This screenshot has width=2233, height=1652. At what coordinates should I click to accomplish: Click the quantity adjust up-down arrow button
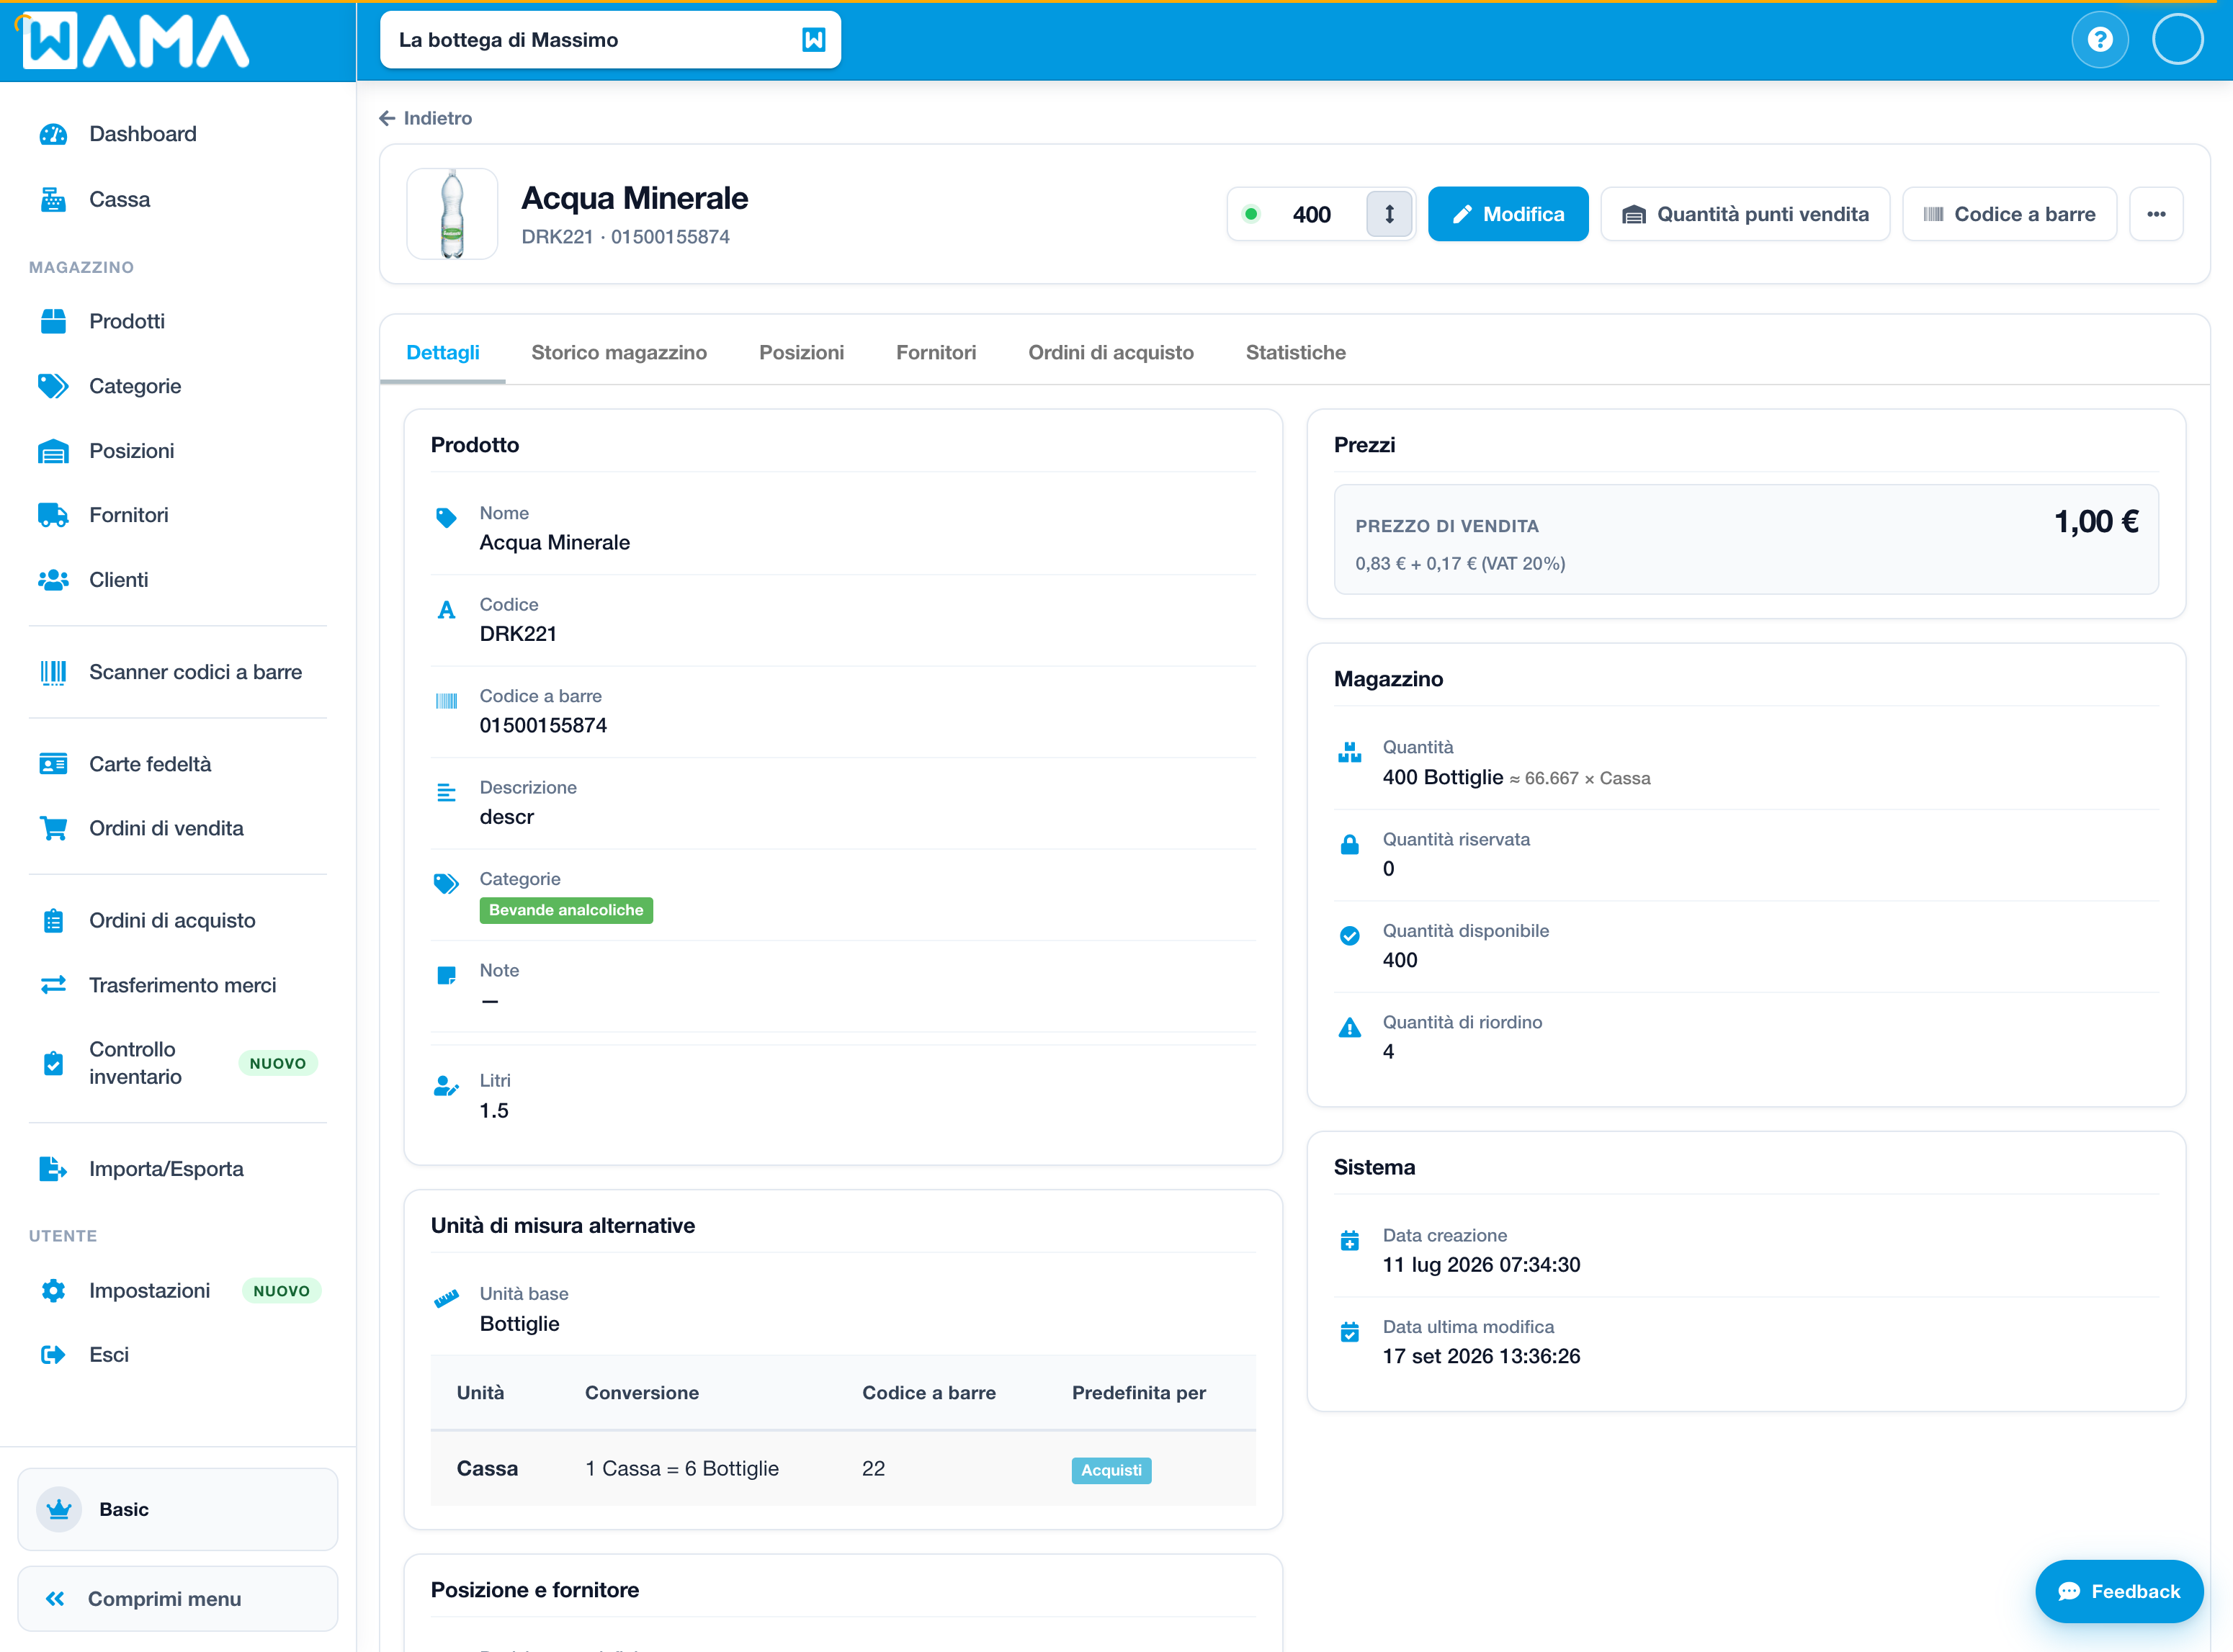pyautogui.click(x=1389, y=214)
